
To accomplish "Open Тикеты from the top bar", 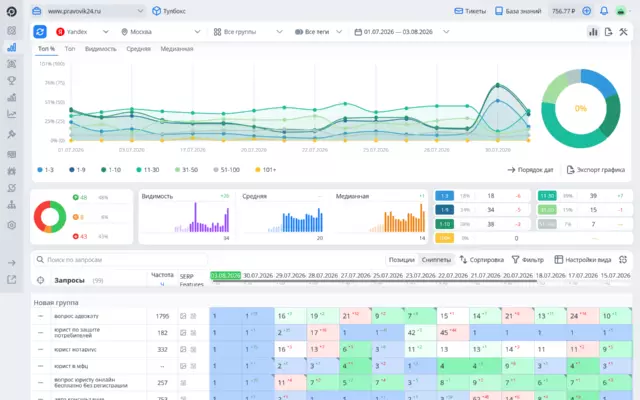I will point(470,11).
